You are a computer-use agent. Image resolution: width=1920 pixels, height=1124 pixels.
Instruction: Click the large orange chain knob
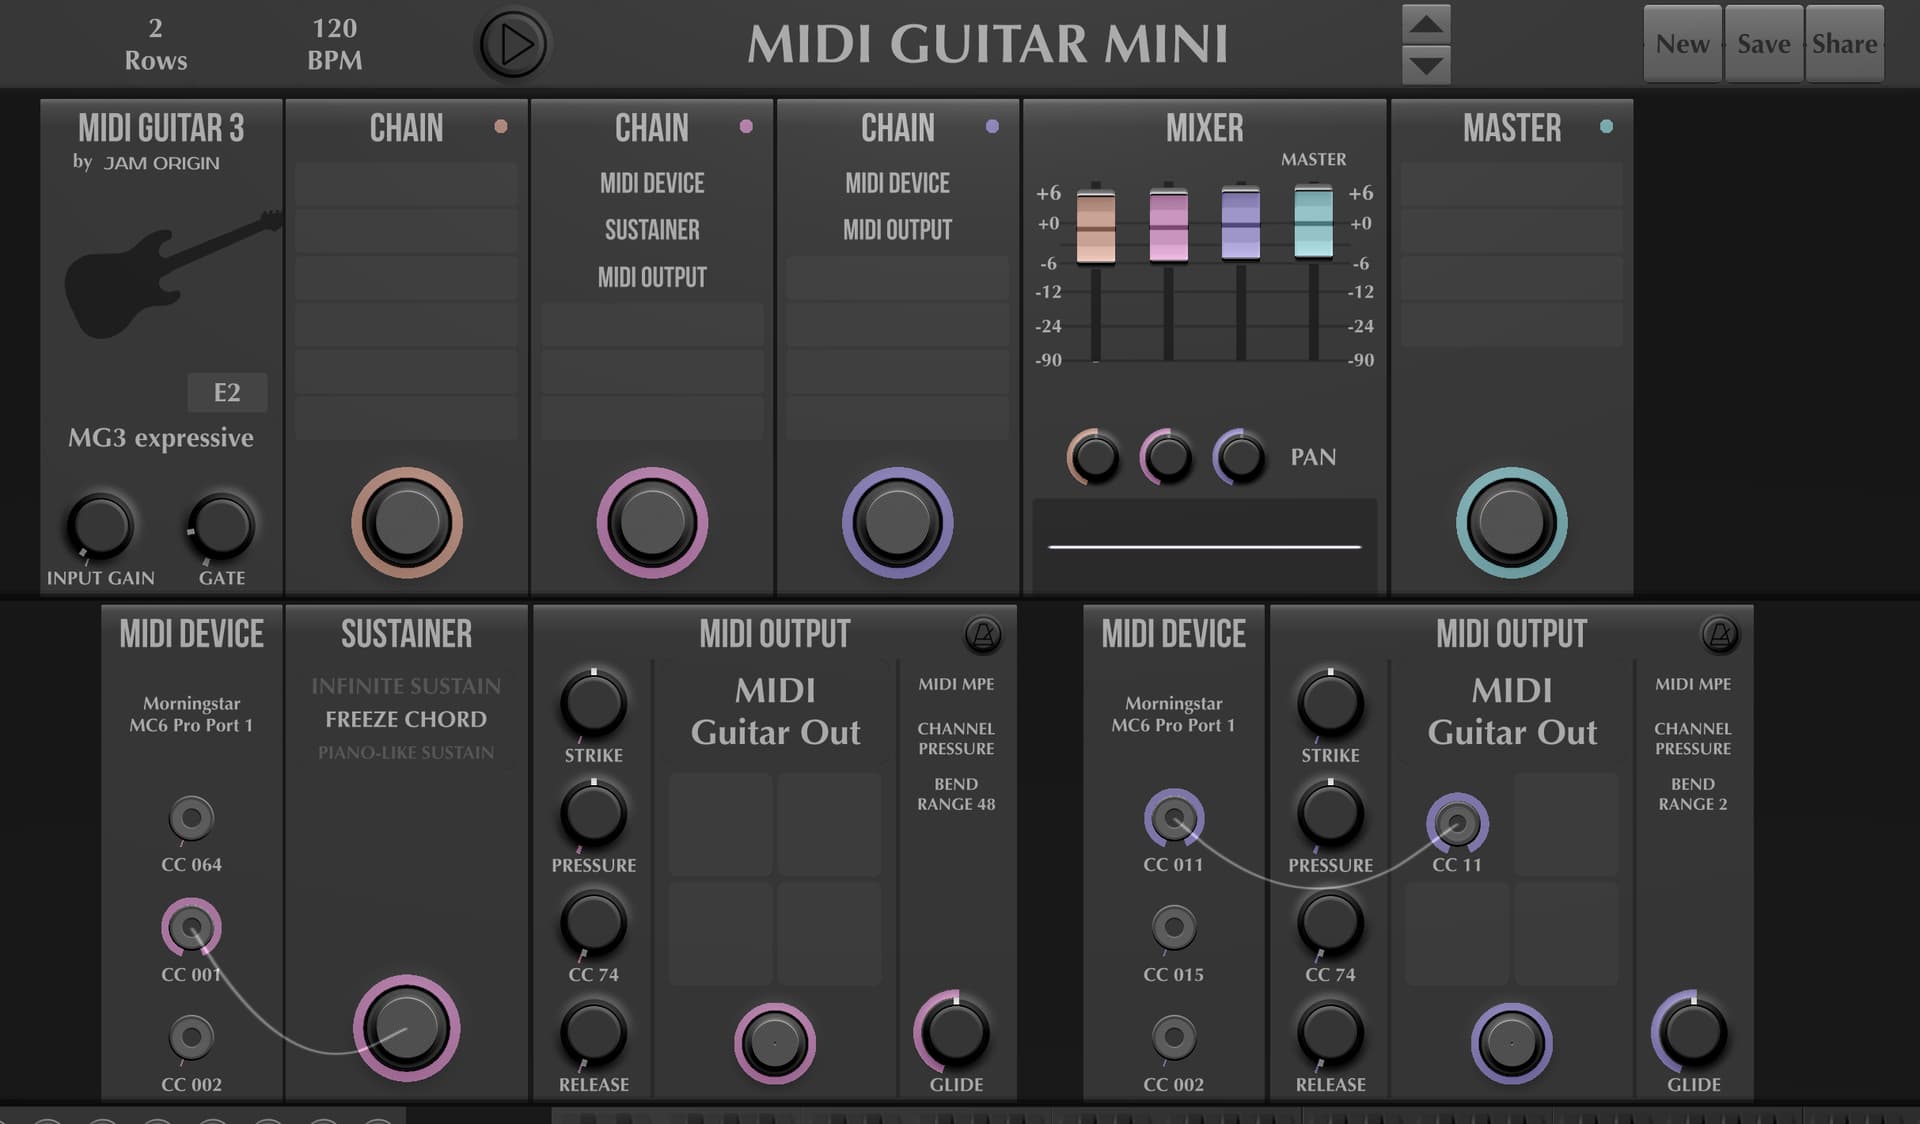pos(406,522)
